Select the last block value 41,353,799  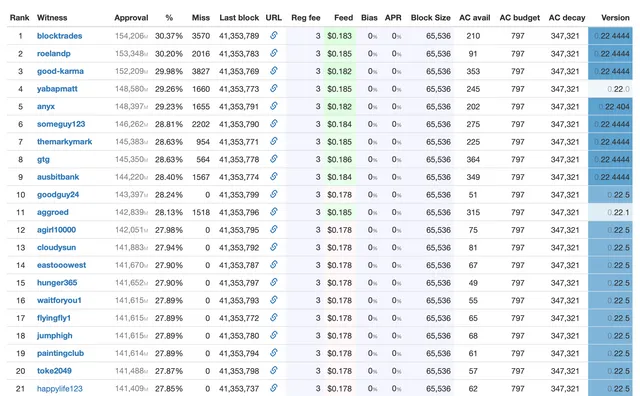(239, 195)
